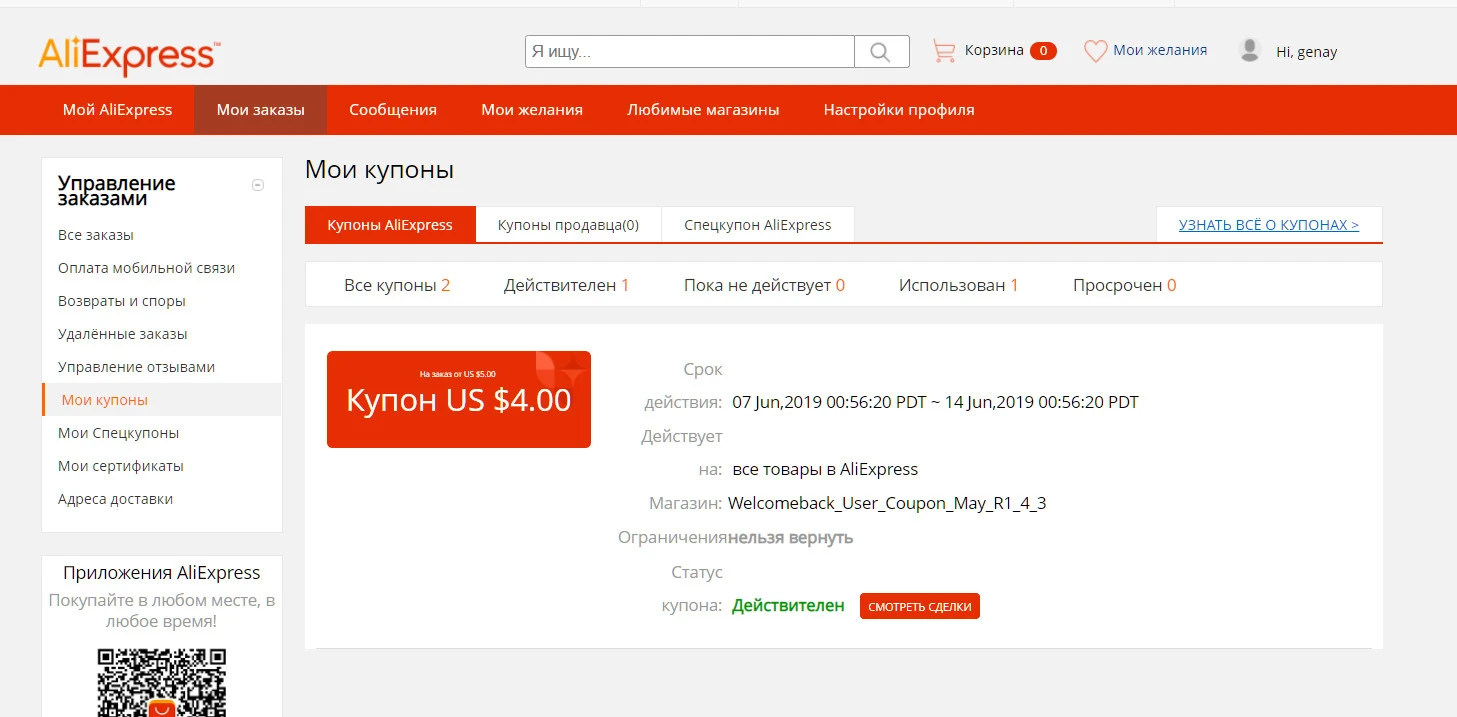Click the Welcomeback_User_Coupon_May_R1_4_3 store name
Screen dimensions: 1457x717
[x=887, y=503]
